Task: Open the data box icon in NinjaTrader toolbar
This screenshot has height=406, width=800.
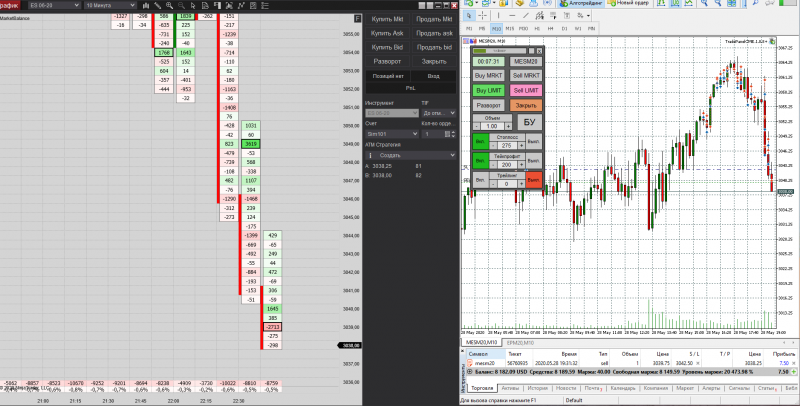Action: (205, 6)
